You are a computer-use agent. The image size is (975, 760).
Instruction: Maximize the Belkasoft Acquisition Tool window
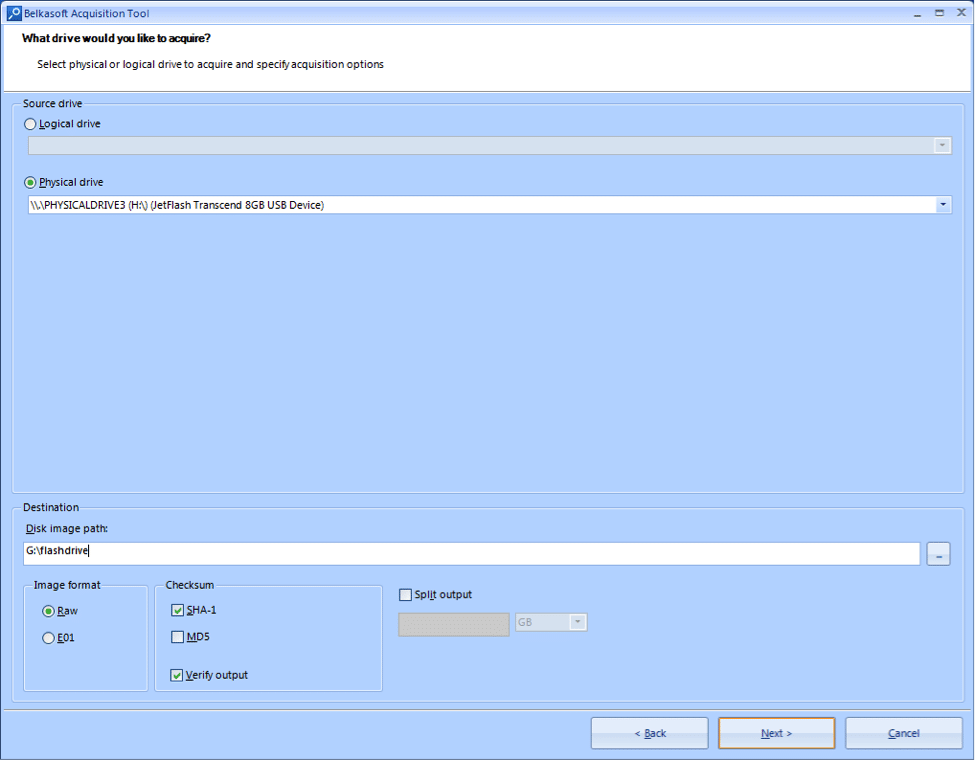click(x=940, y=13)
